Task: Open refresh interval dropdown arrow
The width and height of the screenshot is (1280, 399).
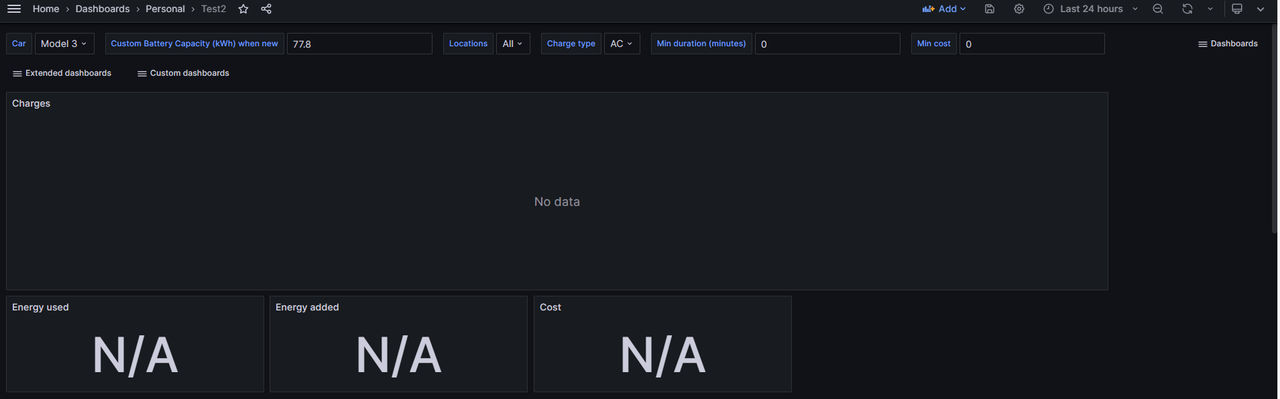Action: pos(1210,9)
